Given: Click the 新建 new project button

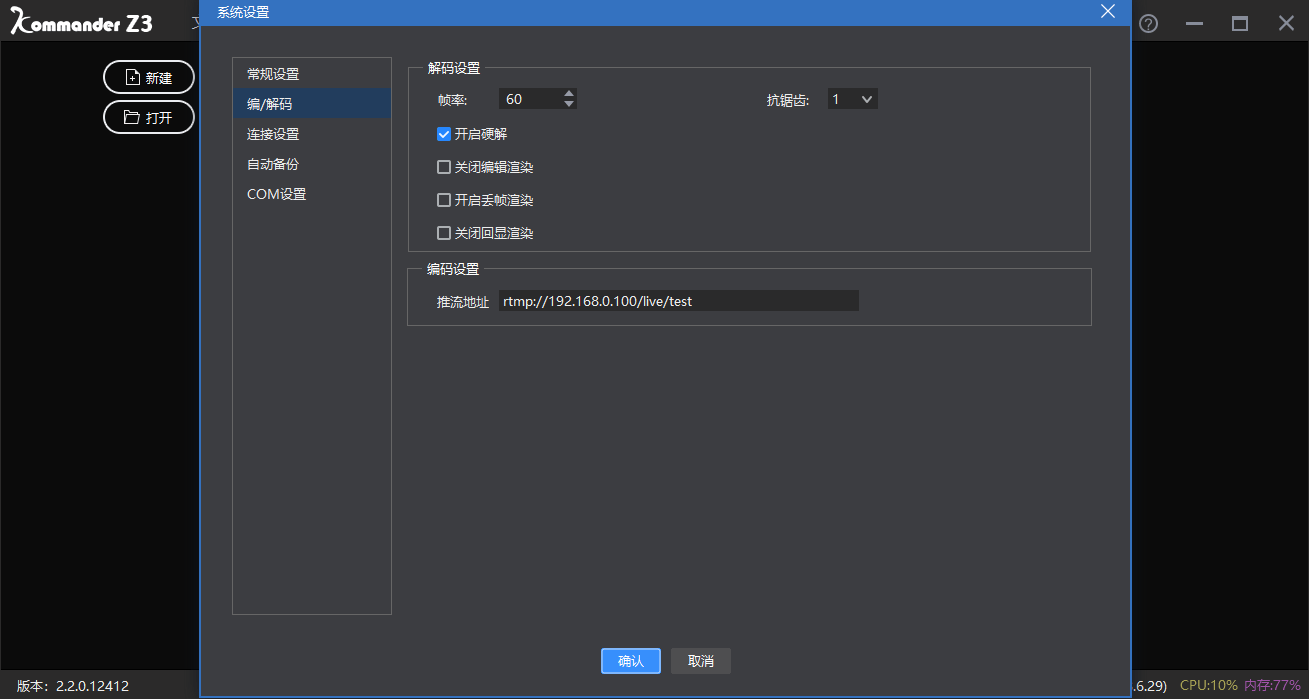Looking at the screenshot, I should (x=148, y=77).
